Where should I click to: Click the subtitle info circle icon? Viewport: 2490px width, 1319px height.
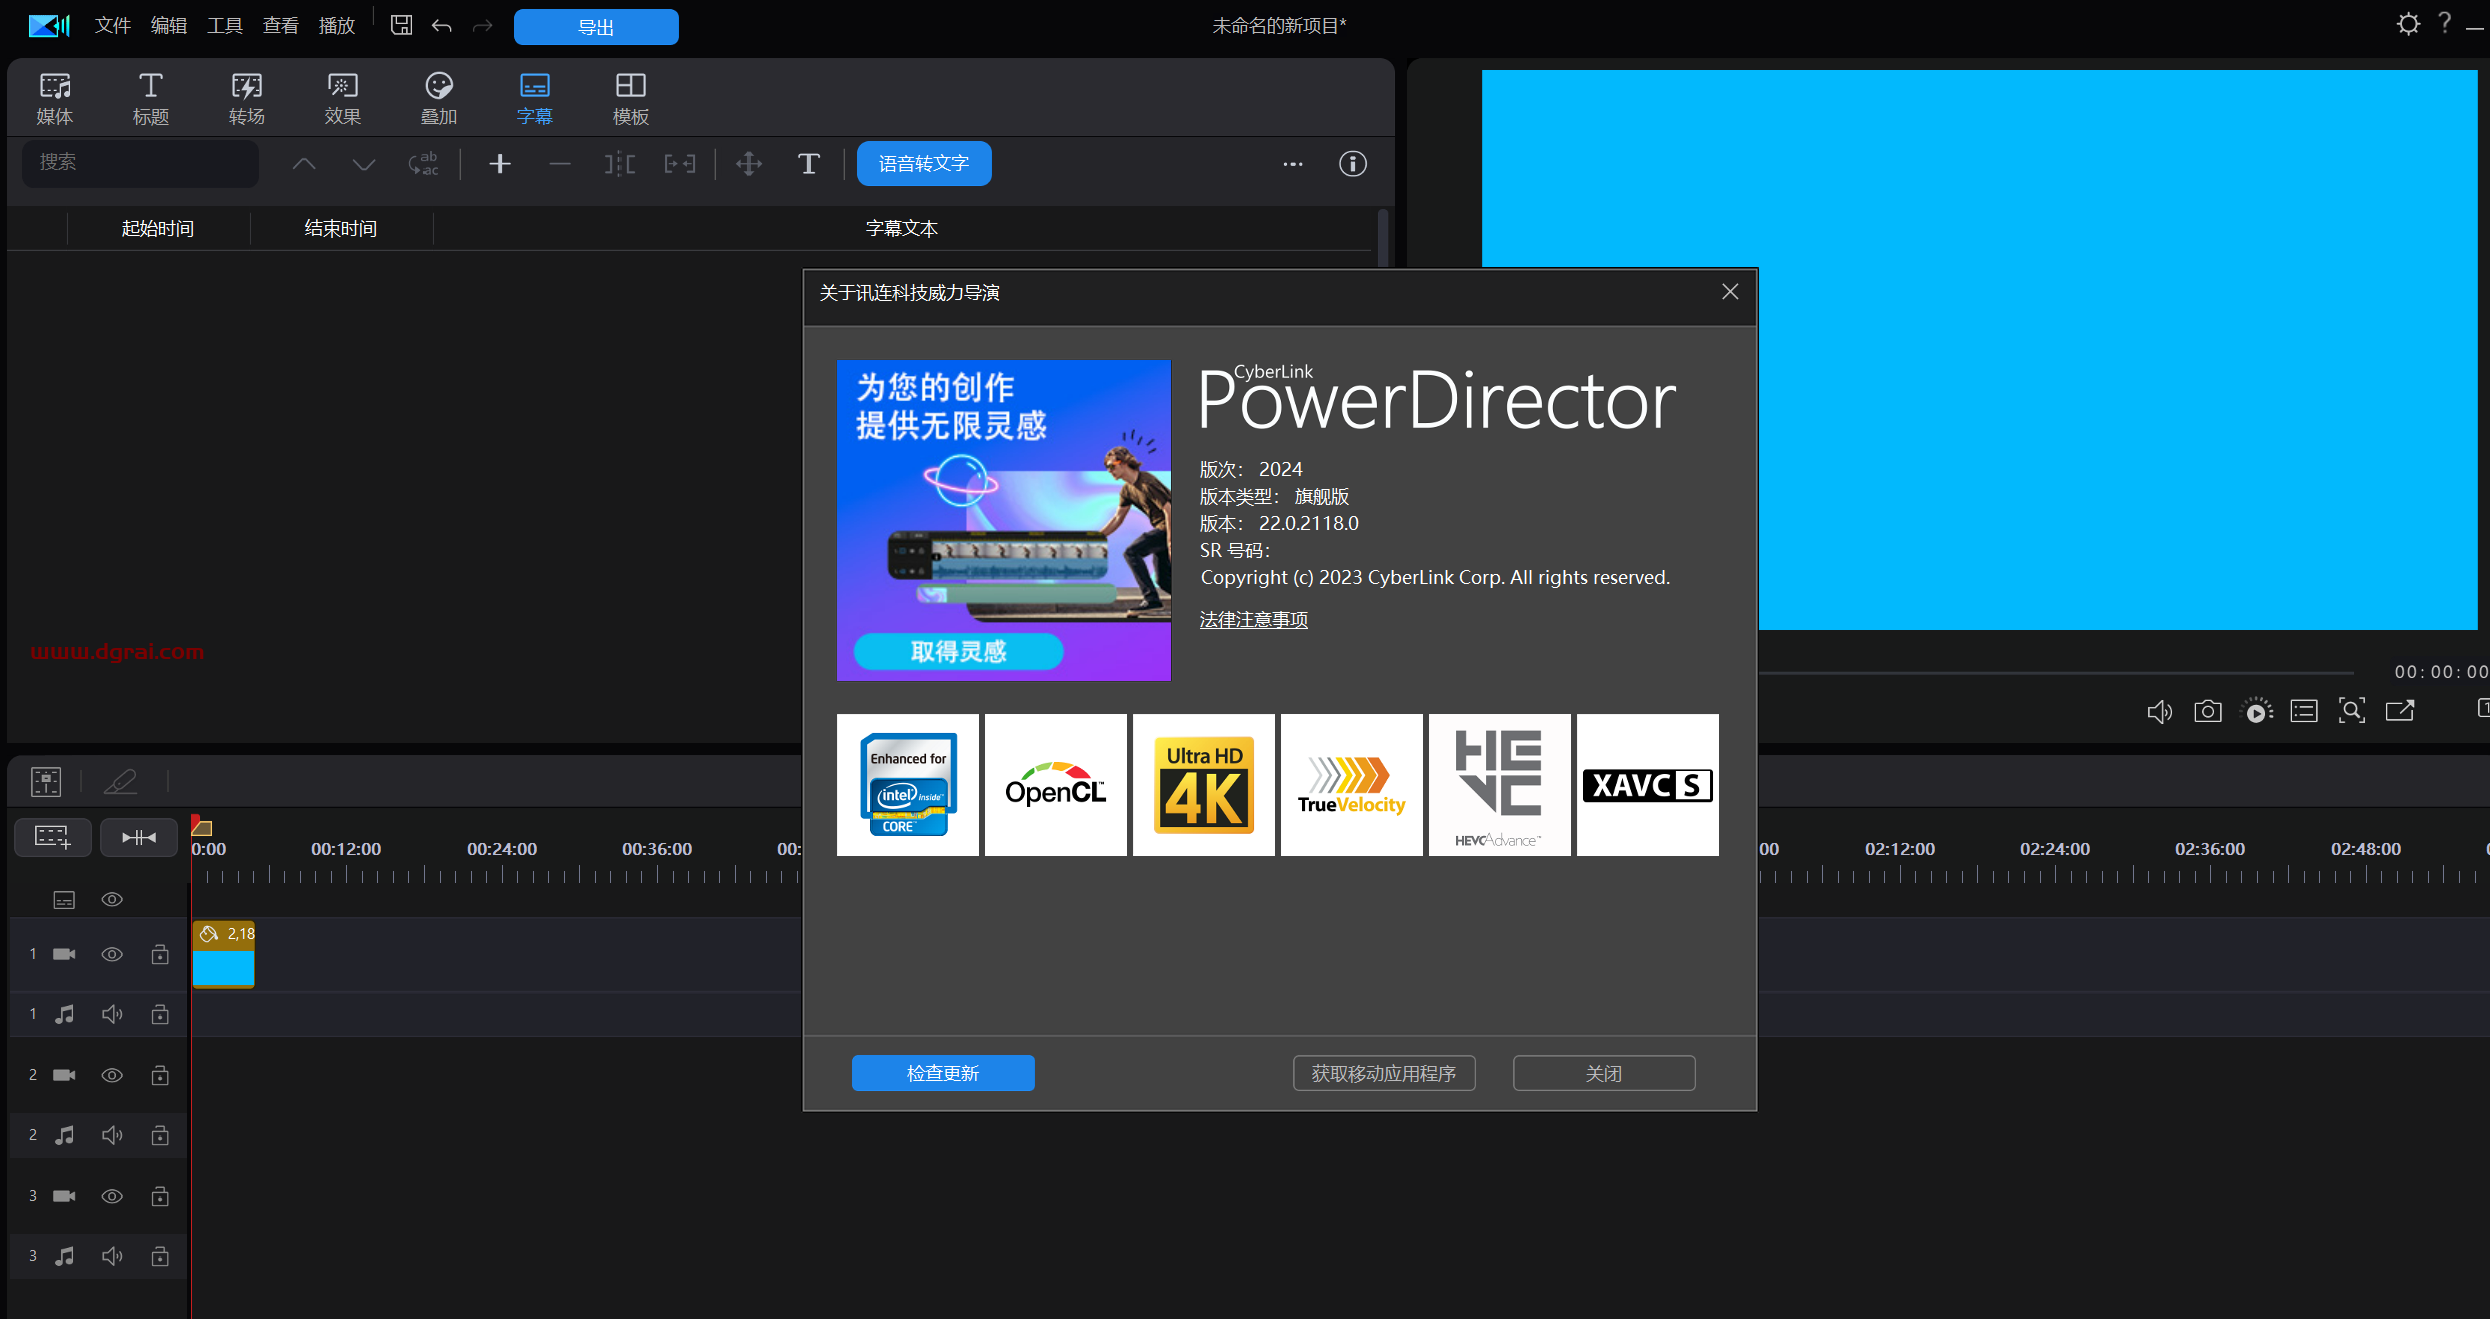(x=1353, y=164)
